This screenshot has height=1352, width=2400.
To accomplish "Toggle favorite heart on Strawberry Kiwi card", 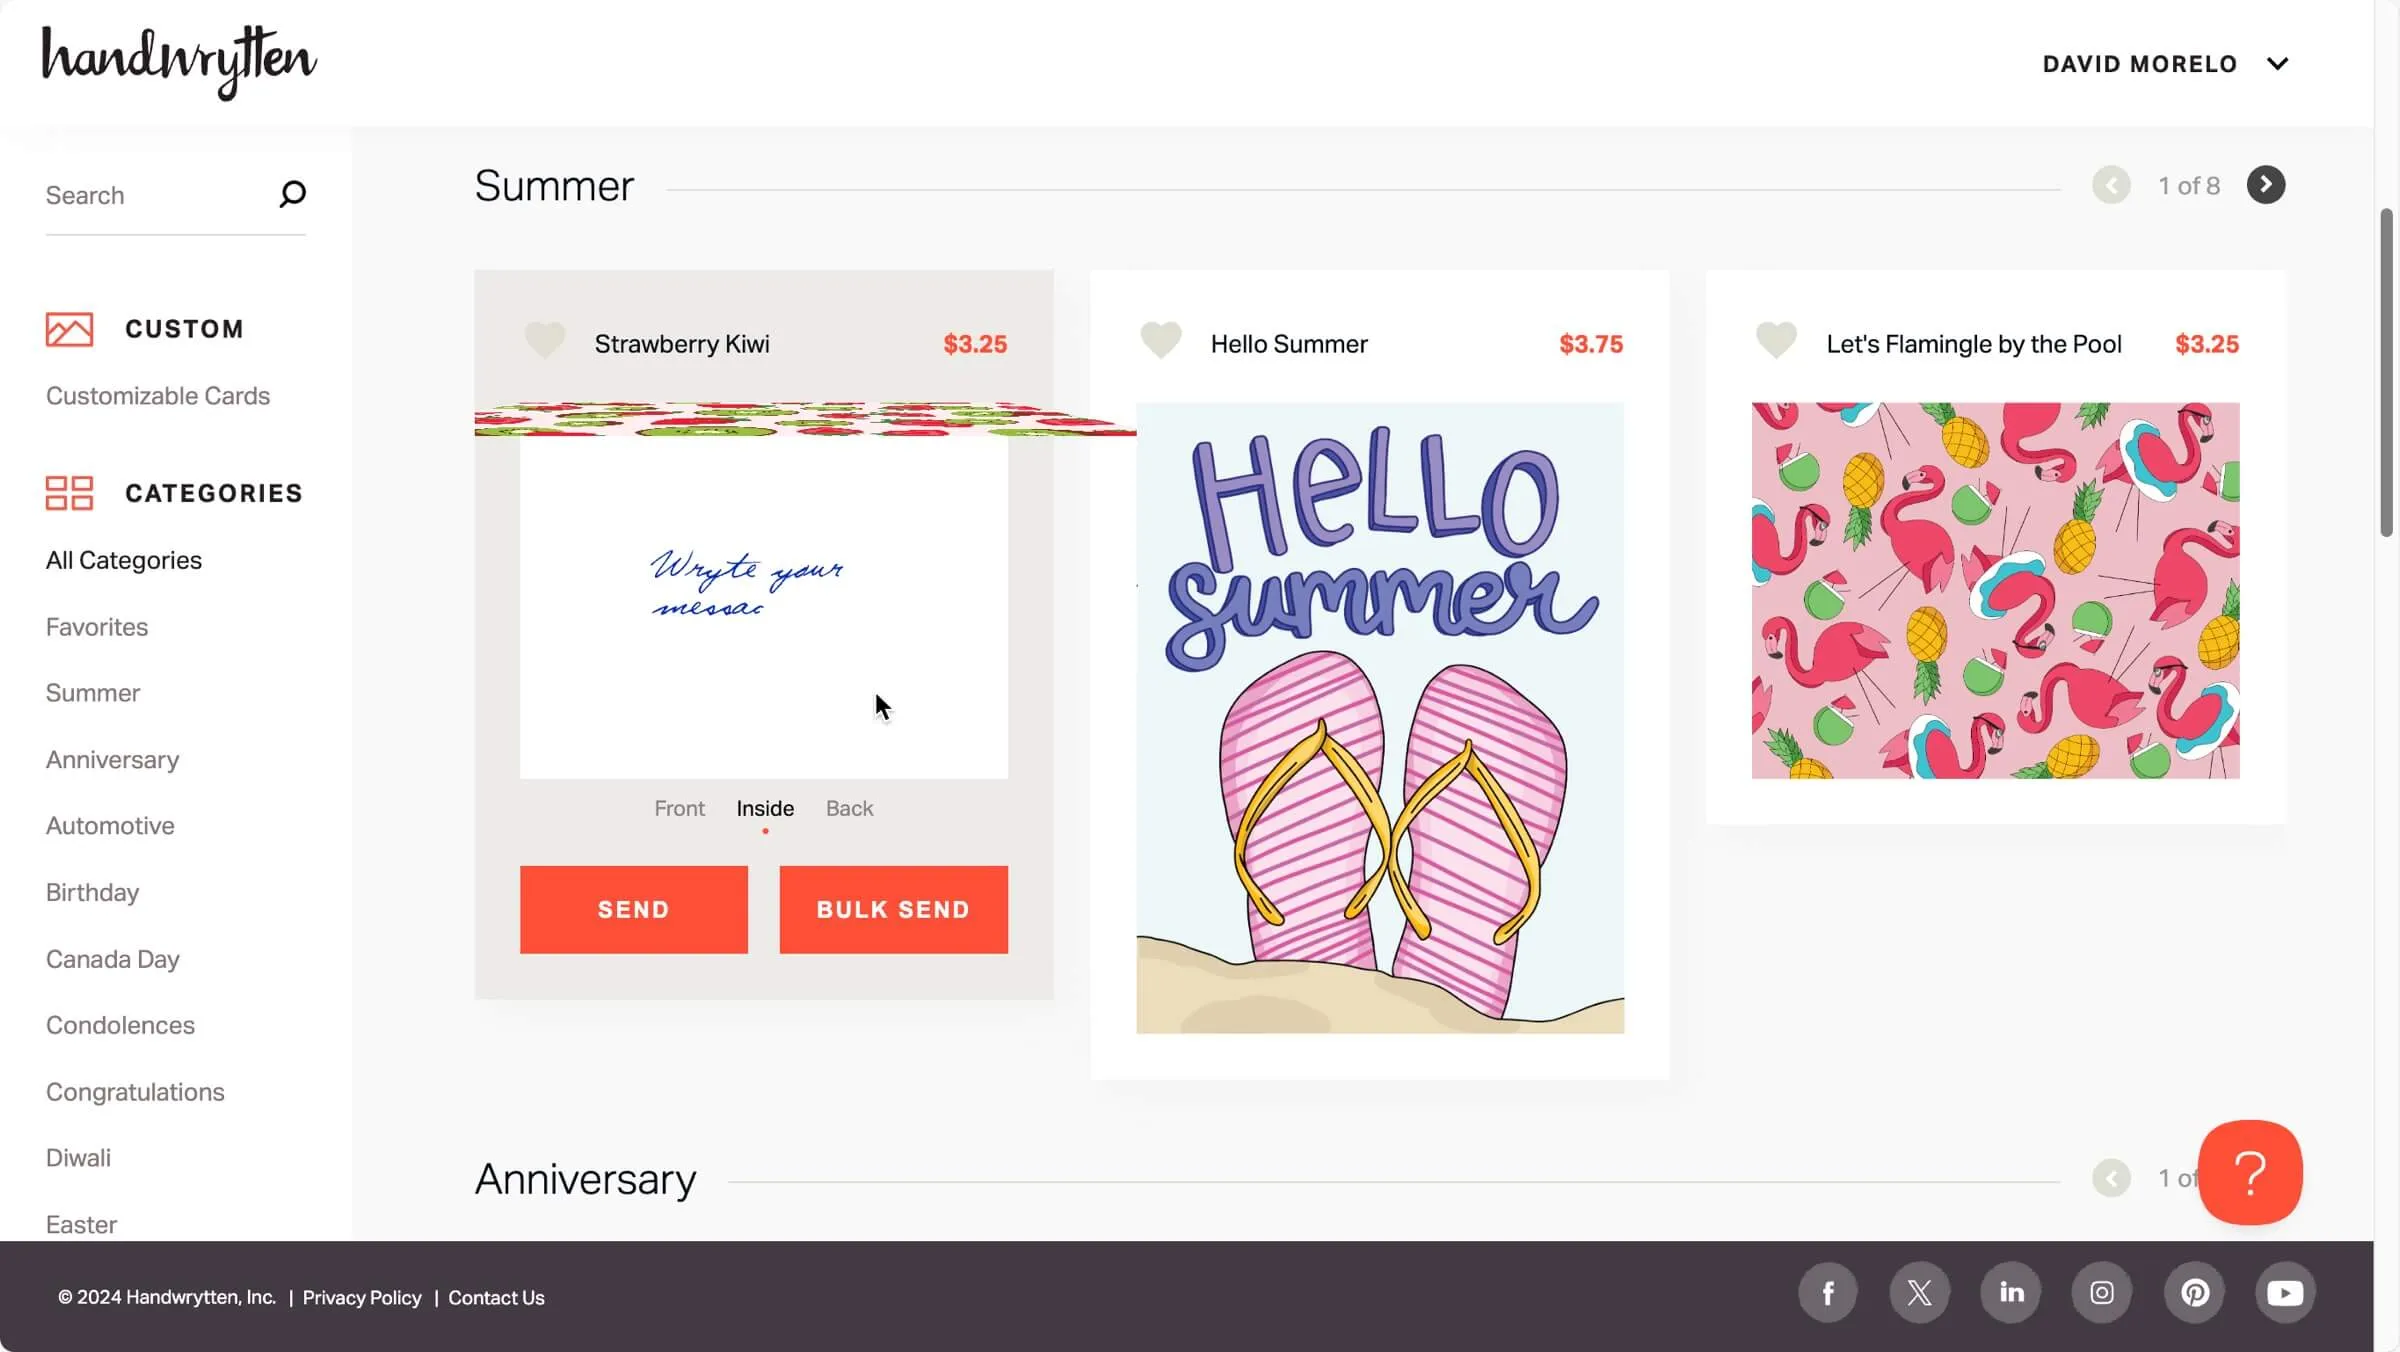I will tap(546, 343).
